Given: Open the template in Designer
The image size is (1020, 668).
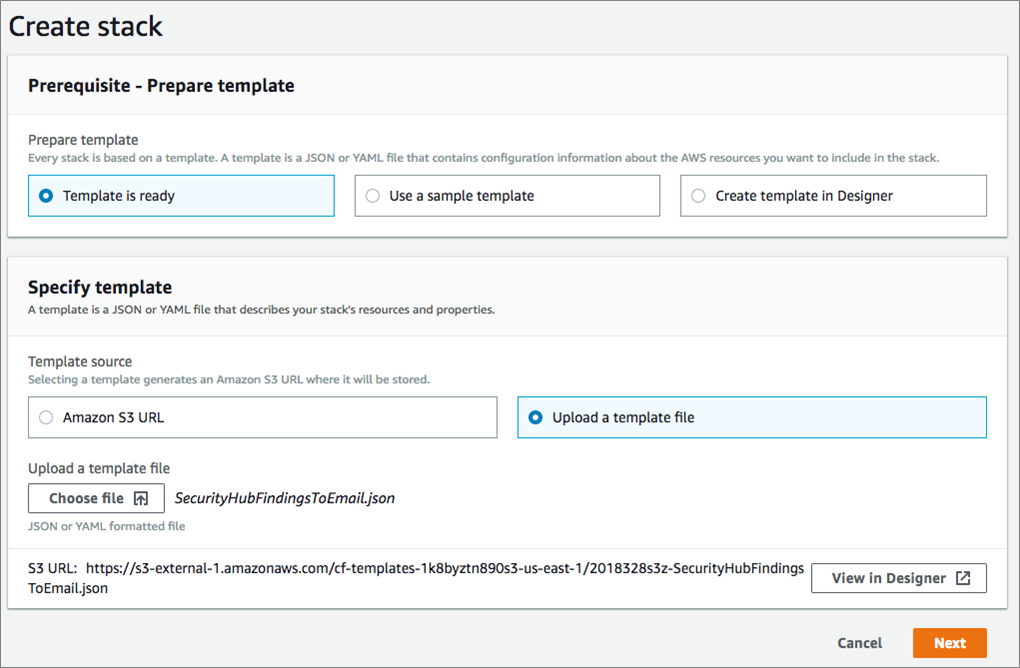Looking at the screenshot, I should (899, 578).
